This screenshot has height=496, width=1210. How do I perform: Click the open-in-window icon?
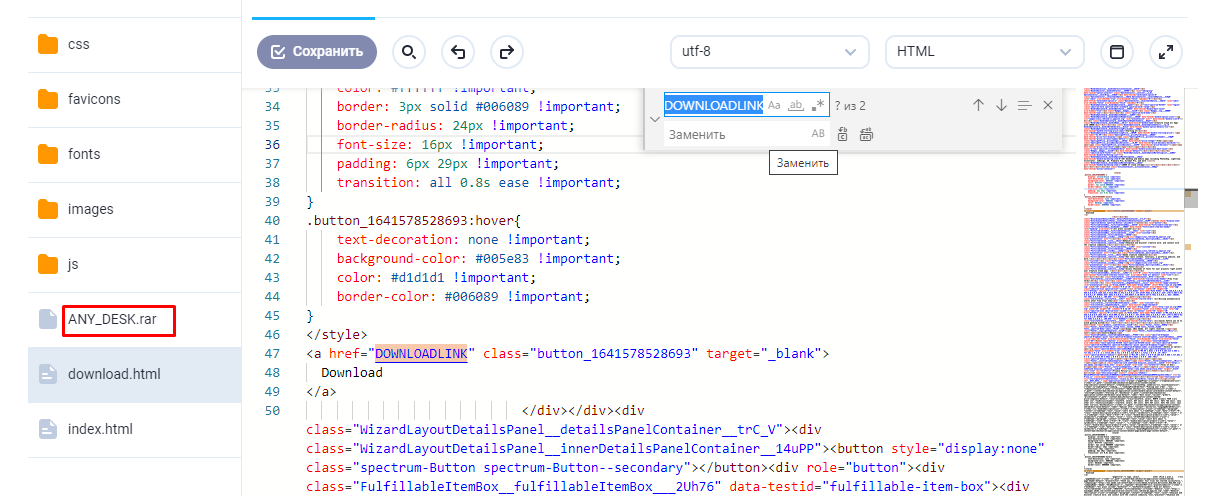pos(1117,52)
